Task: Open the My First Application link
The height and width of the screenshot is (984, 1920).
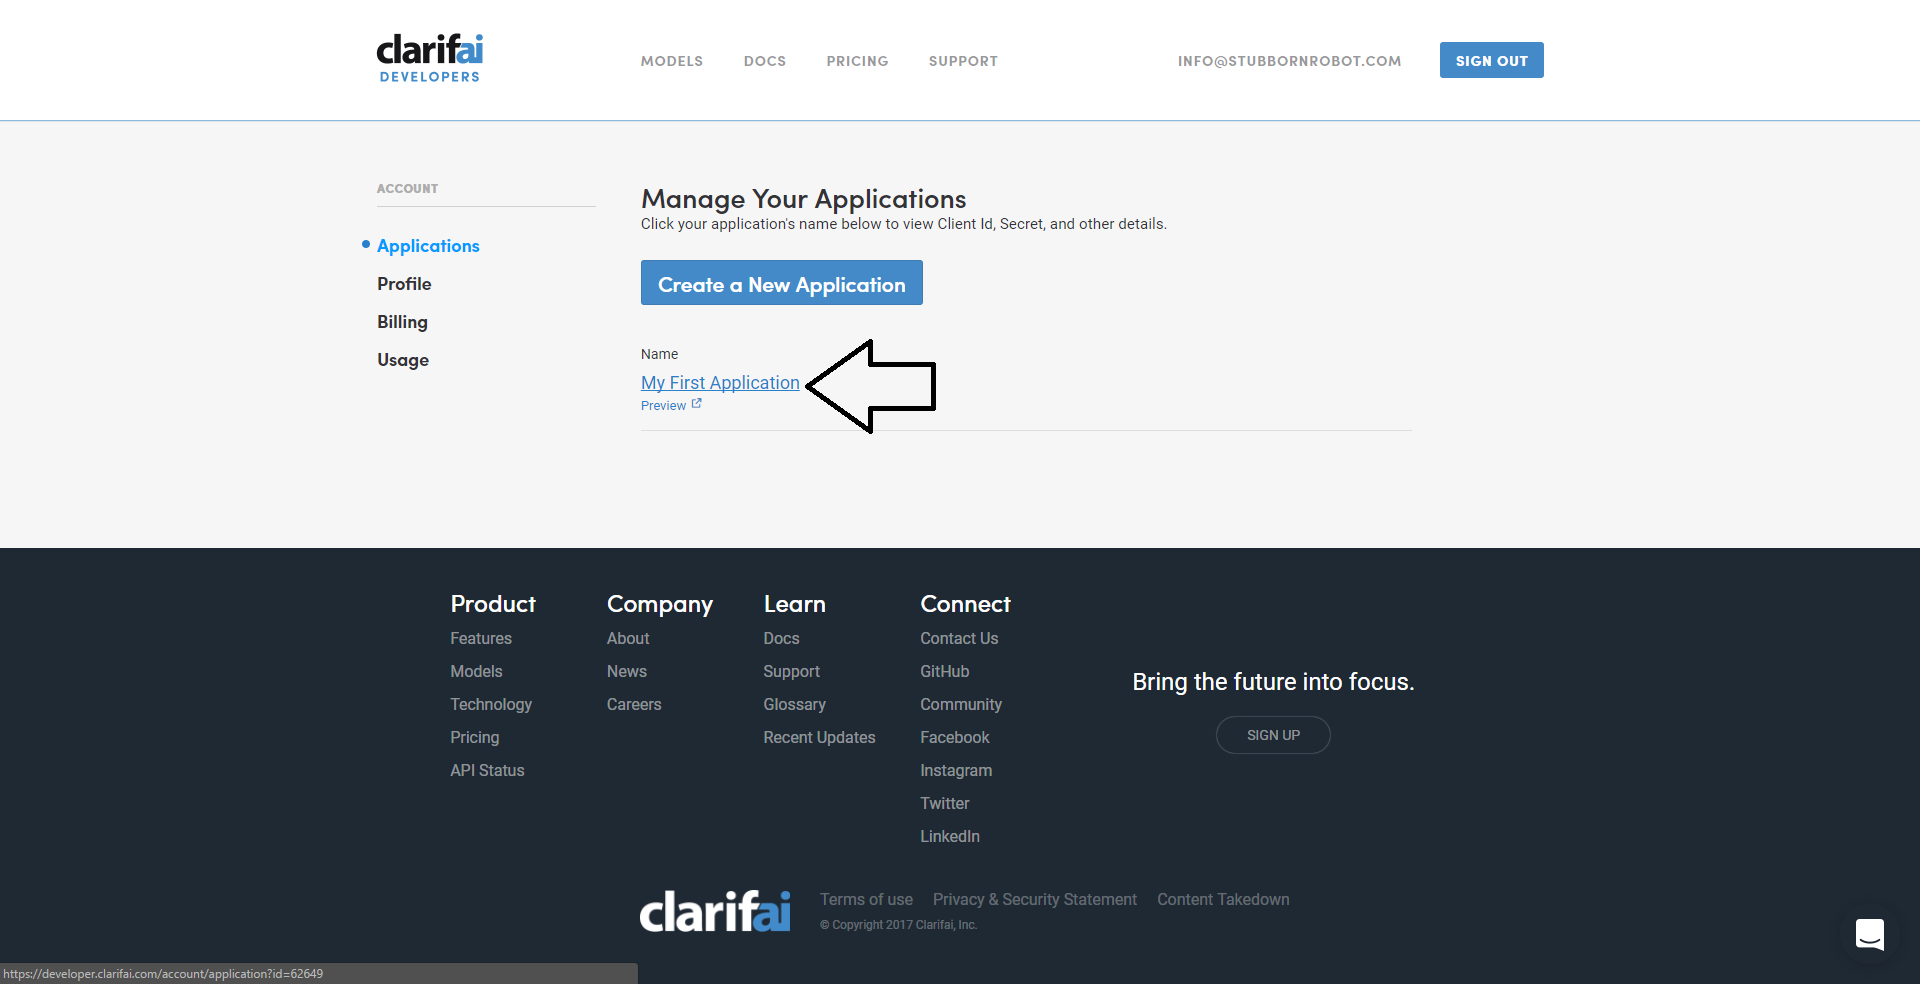Action: click(x=720, y=383)
